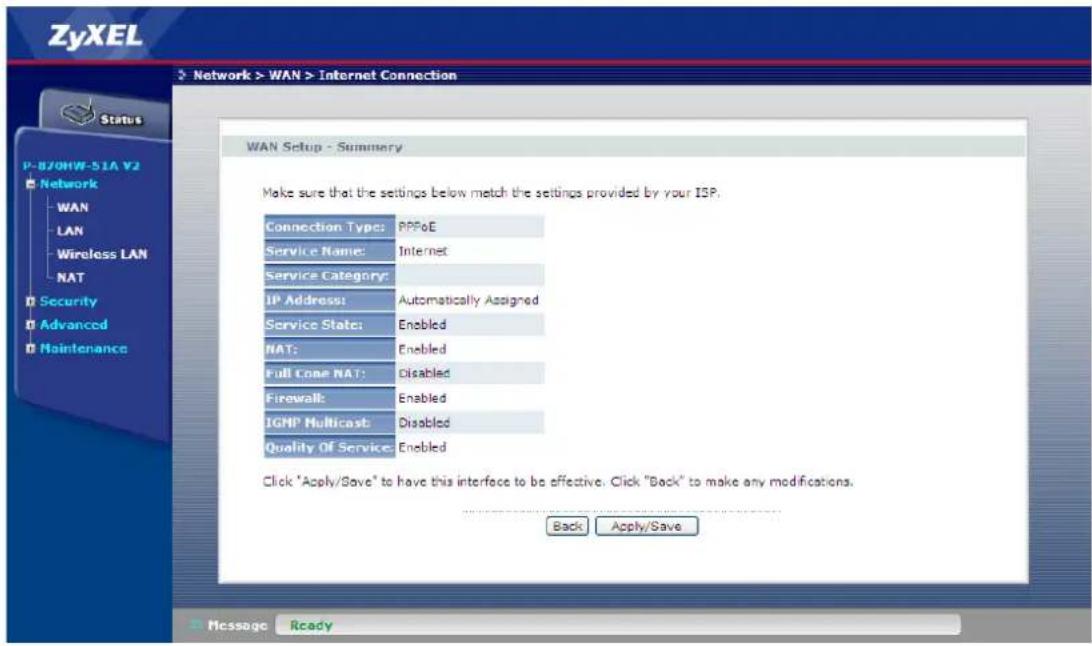Click the Service Name label cell

329,251
